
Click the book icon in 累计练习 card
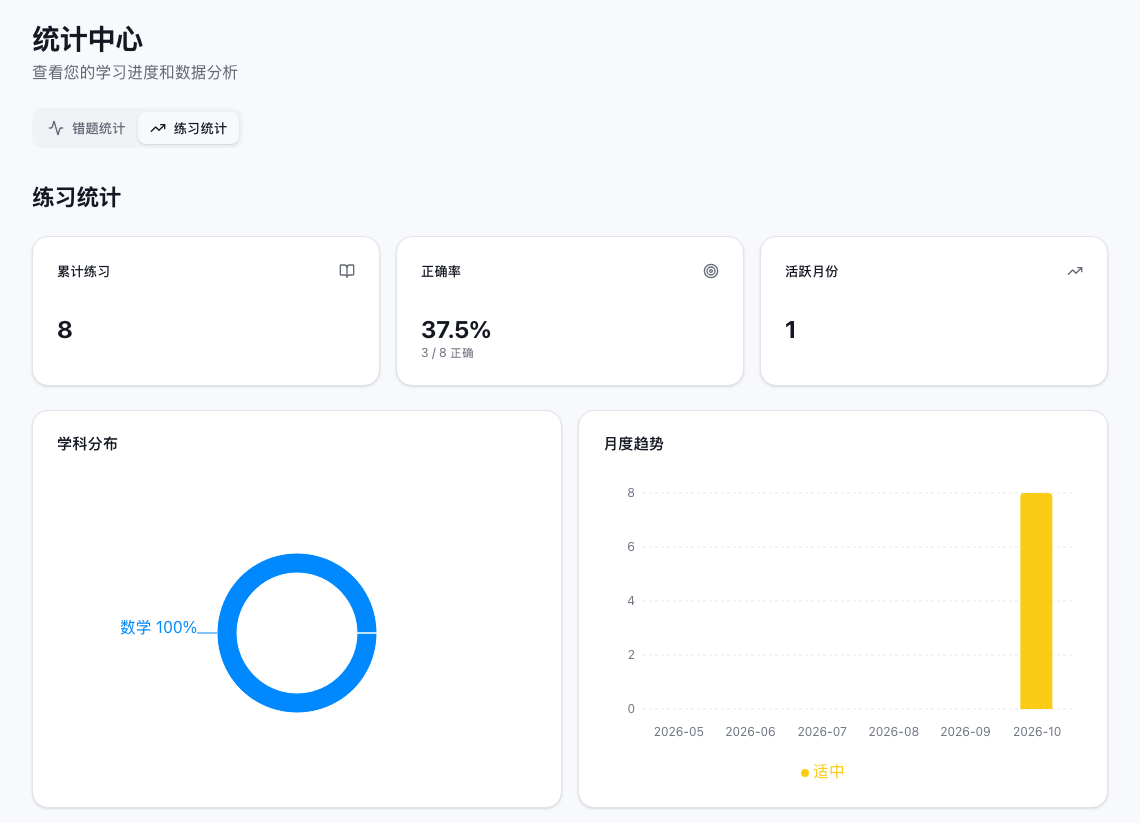click(x=347, y=271)
